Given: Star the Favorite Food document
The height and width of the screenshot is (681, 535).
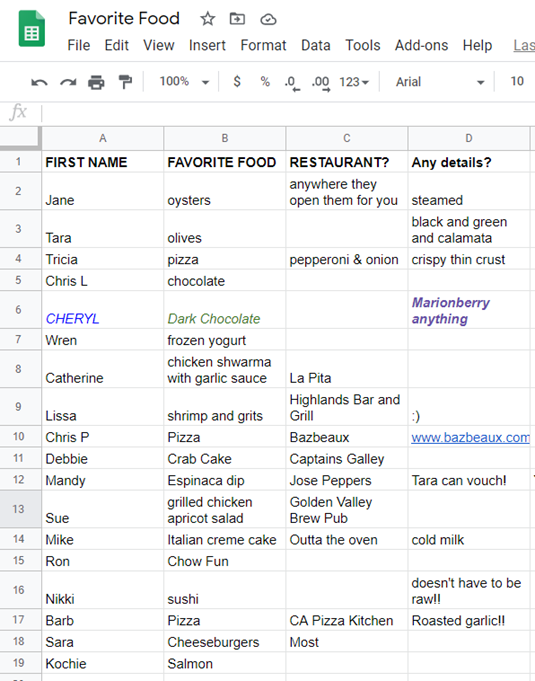Looking at the screenshot, I should (208, 19).
